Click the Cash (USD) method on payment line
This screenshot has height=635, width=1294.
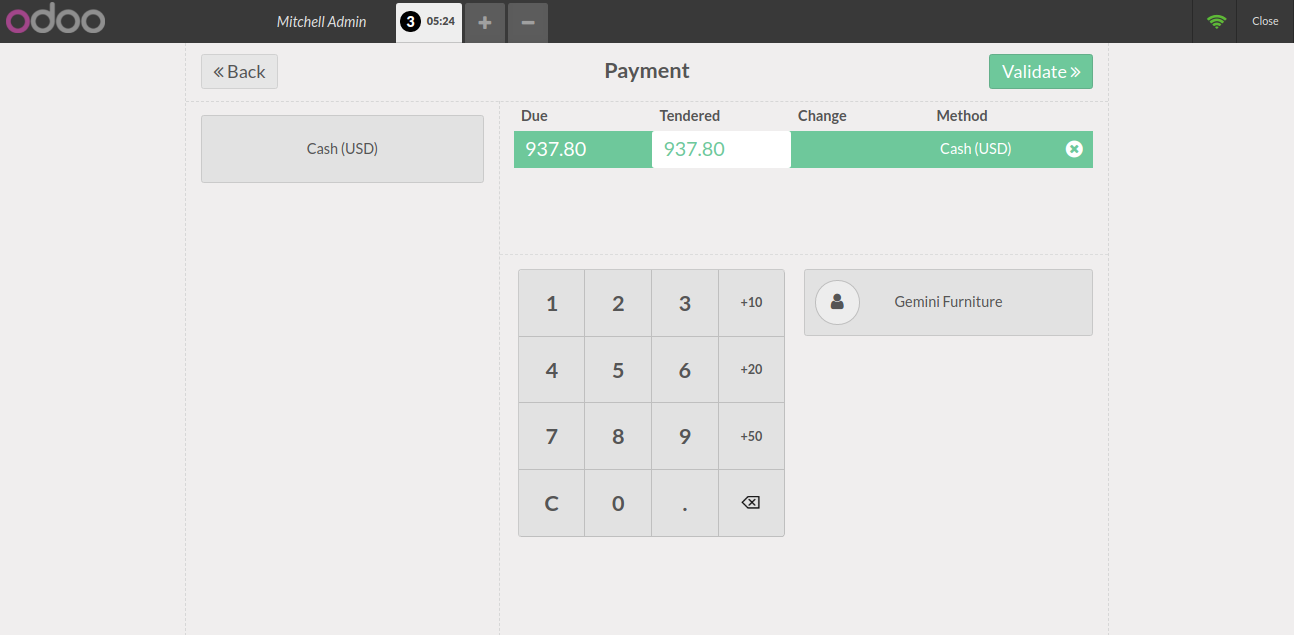point(976,149)
